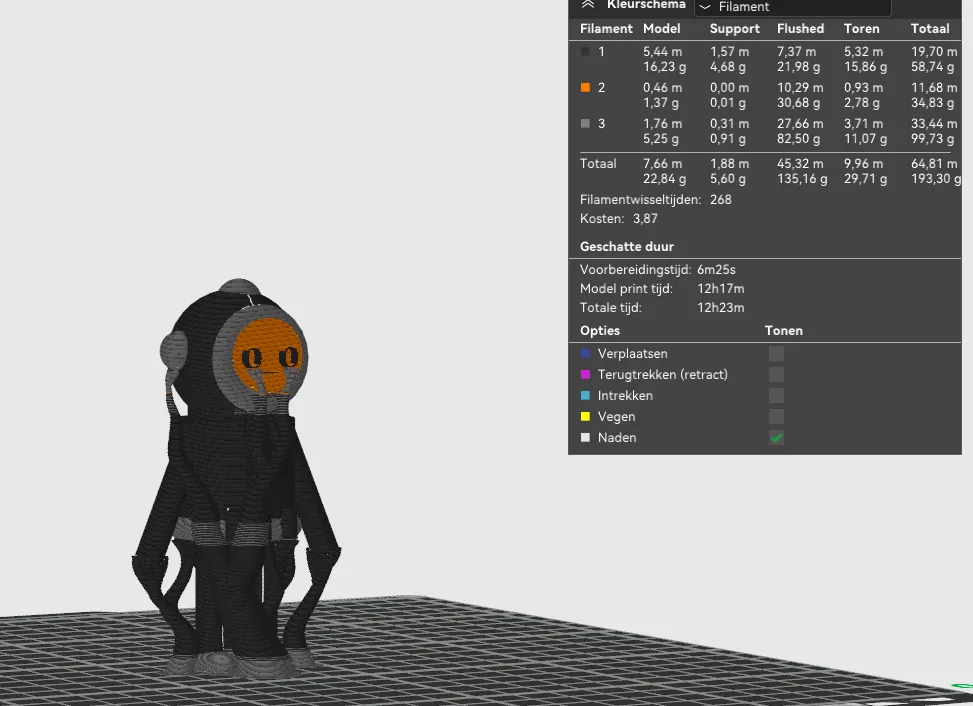Image resolution: width=973 pixels, height=706 pixels.
Task: Click the Totaal row label
Action: coord(598,164)
